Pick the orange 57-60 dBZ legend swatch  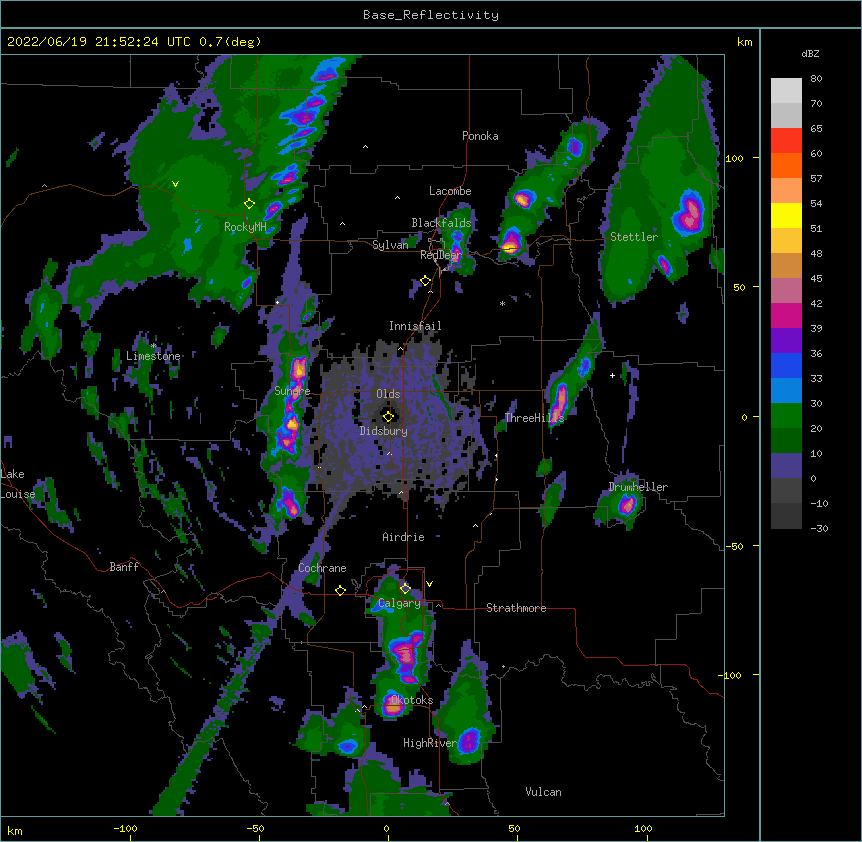point(786,165)
